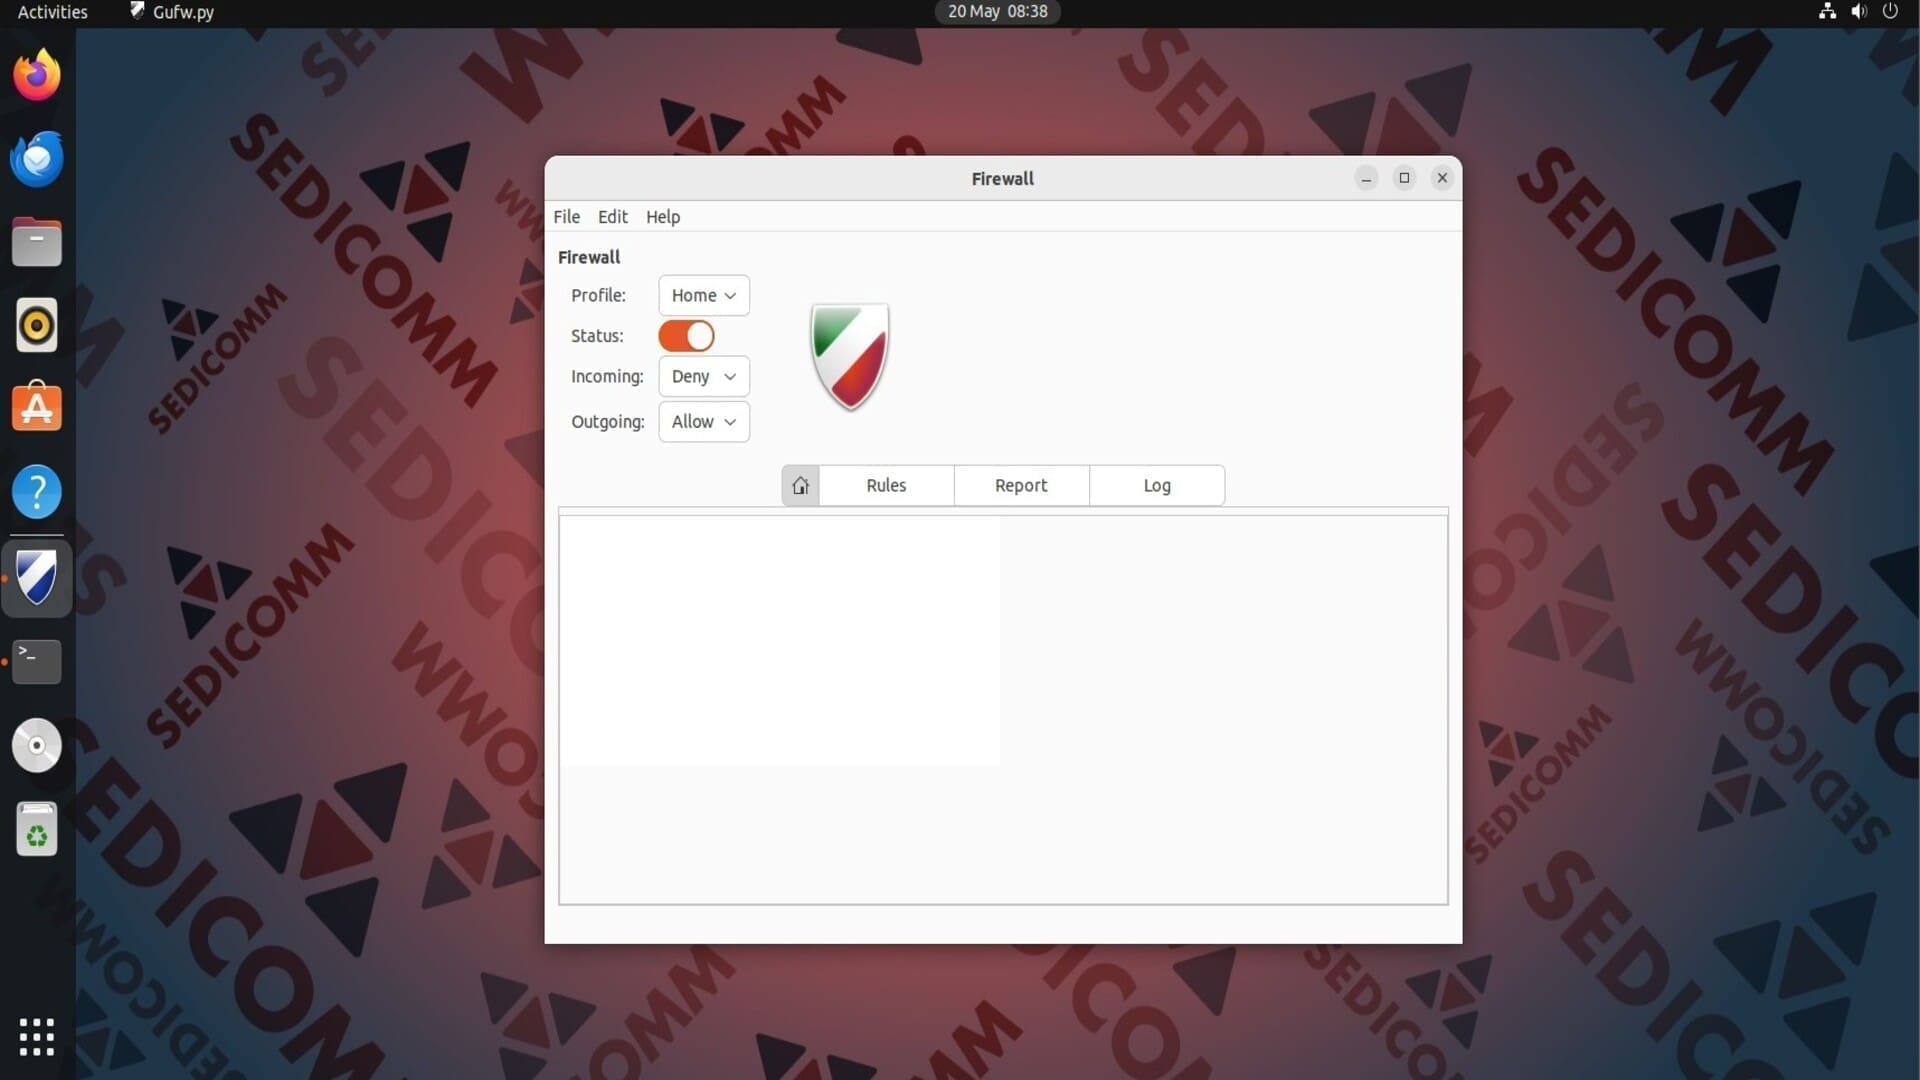Show Applications grid button

[x=37, y=1037]
